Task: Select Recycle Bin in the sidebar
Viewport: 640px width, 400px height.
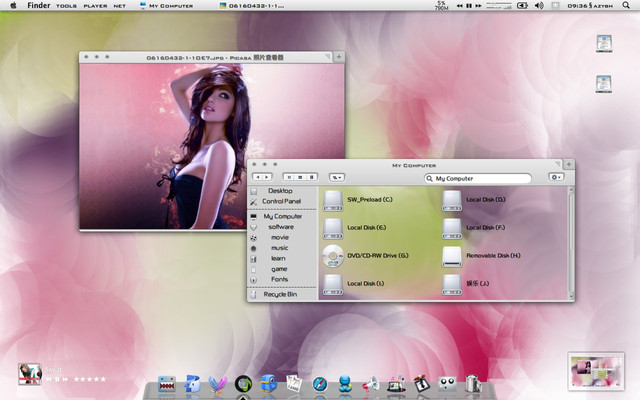Action: point(279,295)
